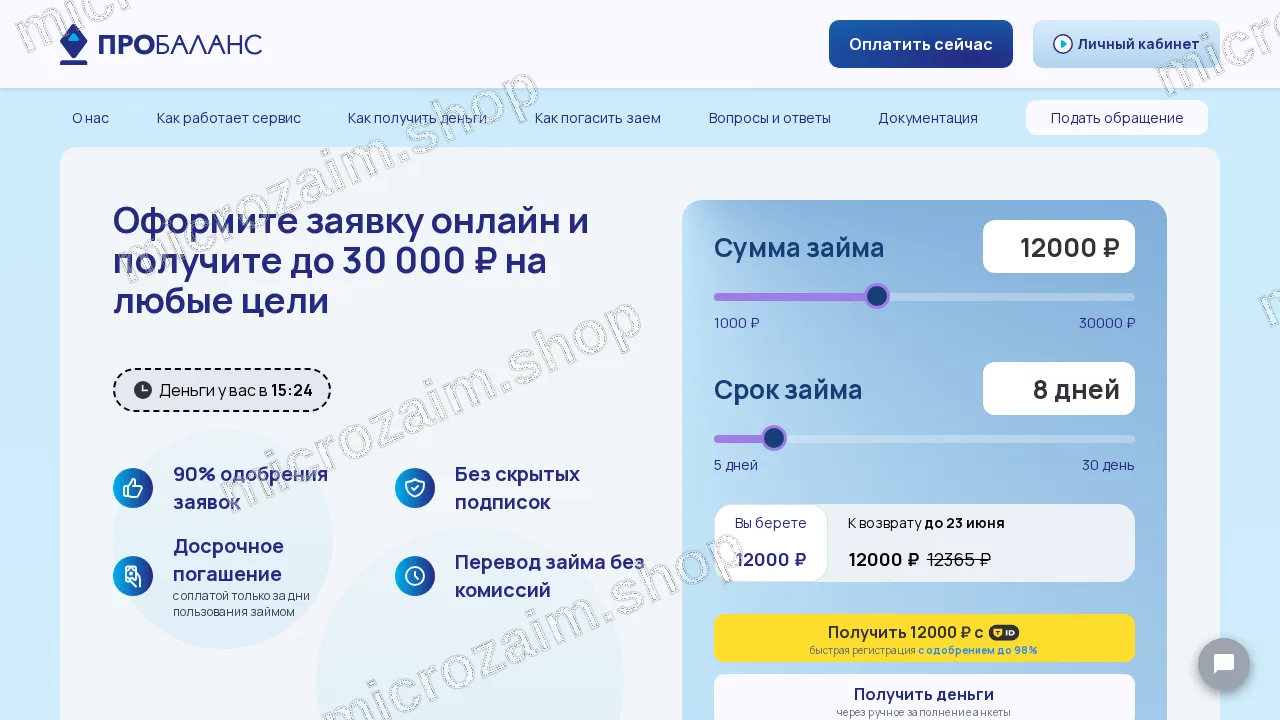
Task: Click the ПроБаланс logo icon
Action: point(74,44)
